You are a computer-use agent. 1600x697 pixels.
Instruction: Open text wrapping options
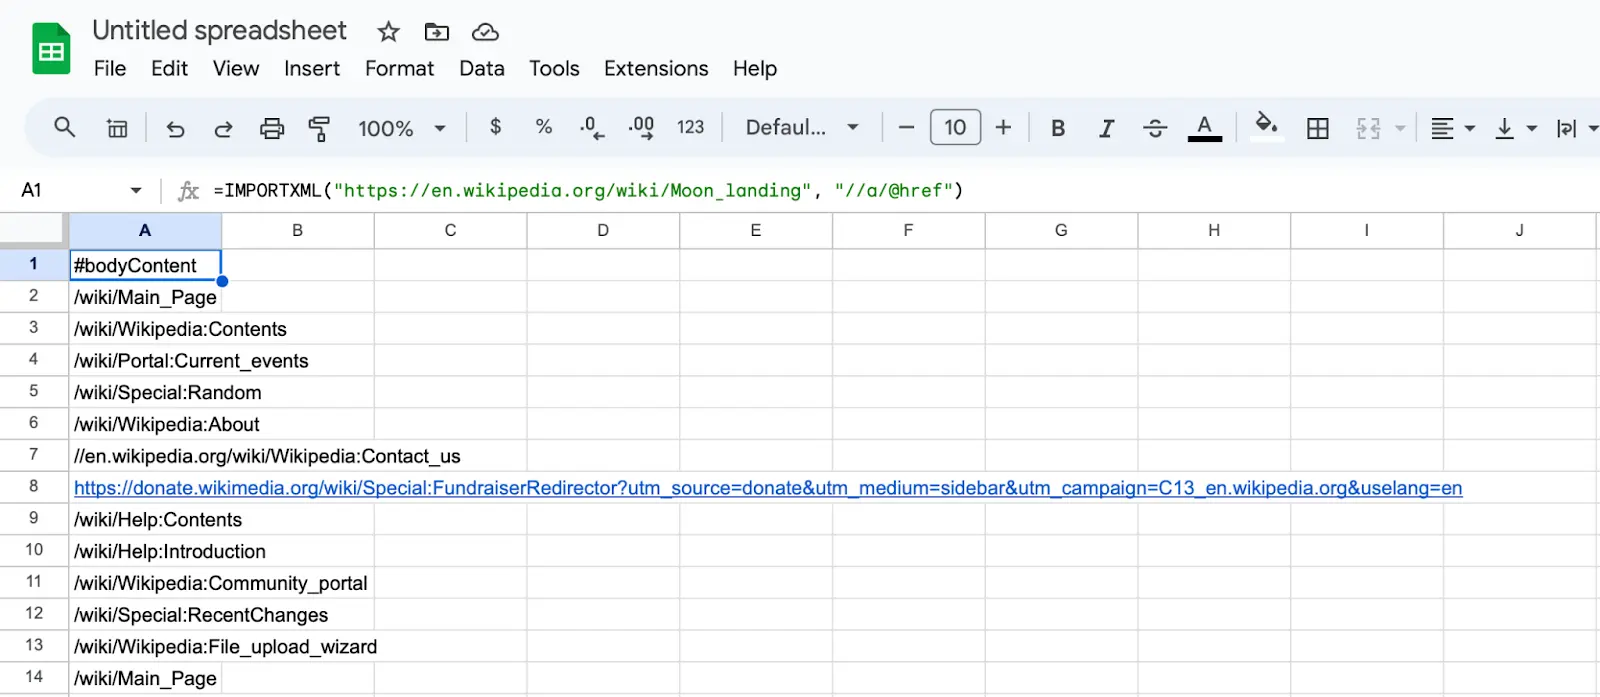1577,128
